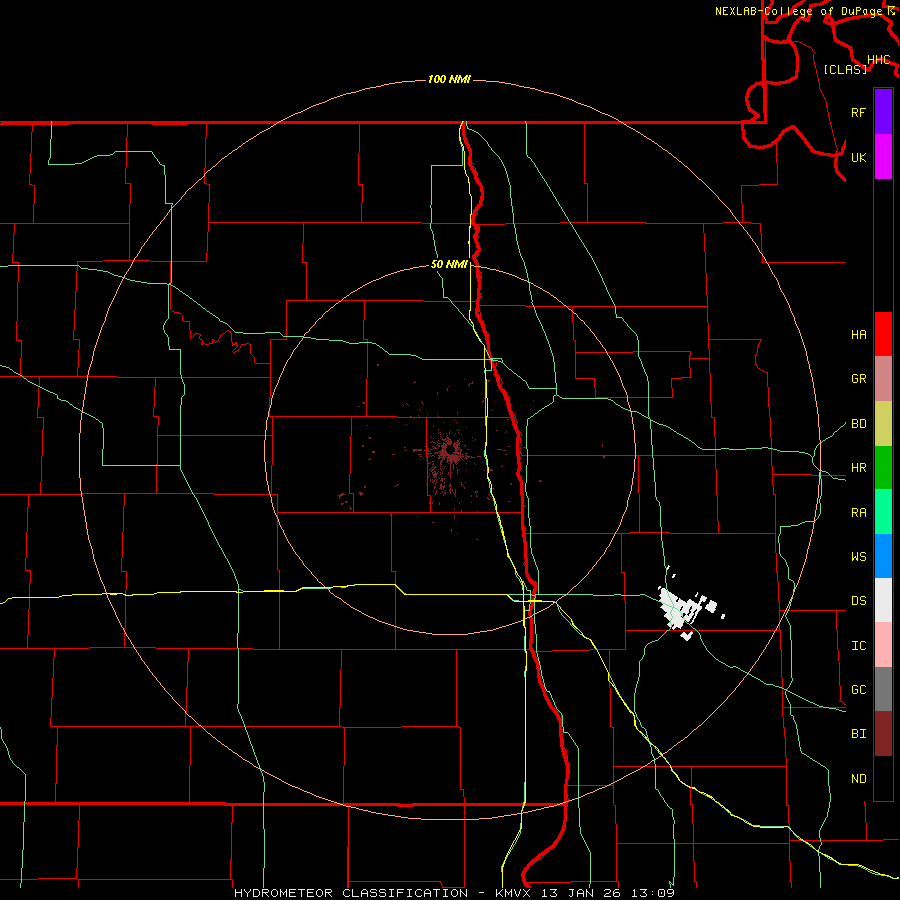The height and width of the screenshot is (900, 900).
Task: Click the UK magenta legend swatch
Action: pos(883,157)
